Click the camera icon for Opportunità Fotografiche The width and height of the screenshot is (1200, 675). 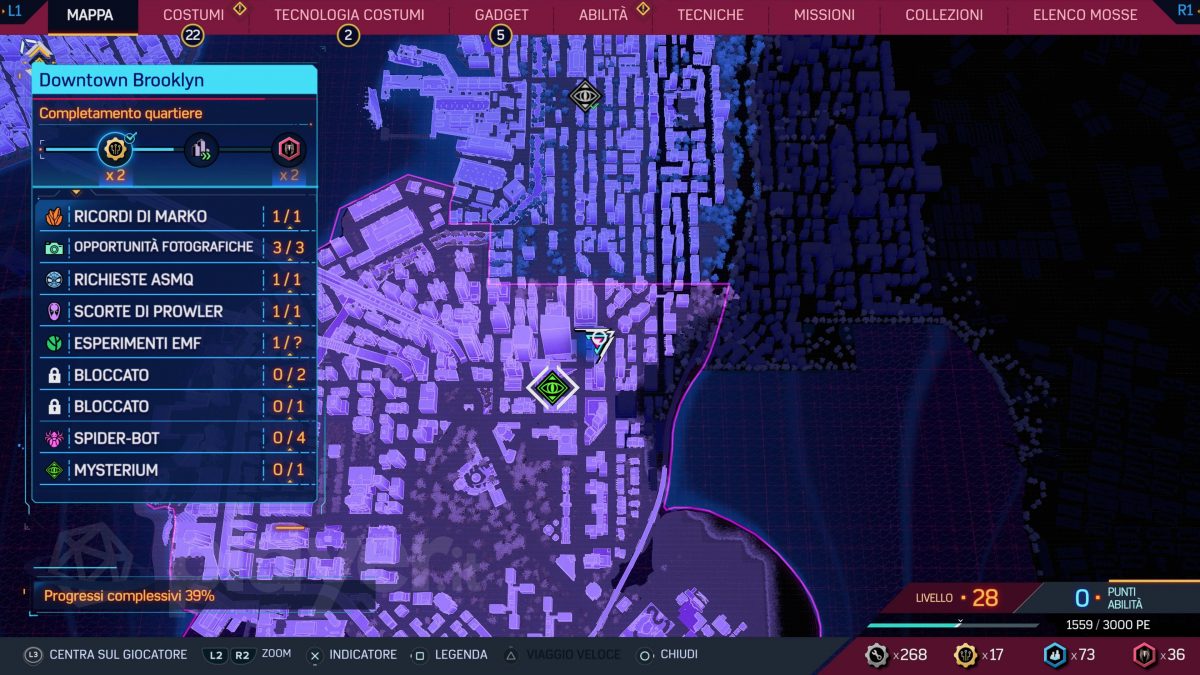[54, 248]
